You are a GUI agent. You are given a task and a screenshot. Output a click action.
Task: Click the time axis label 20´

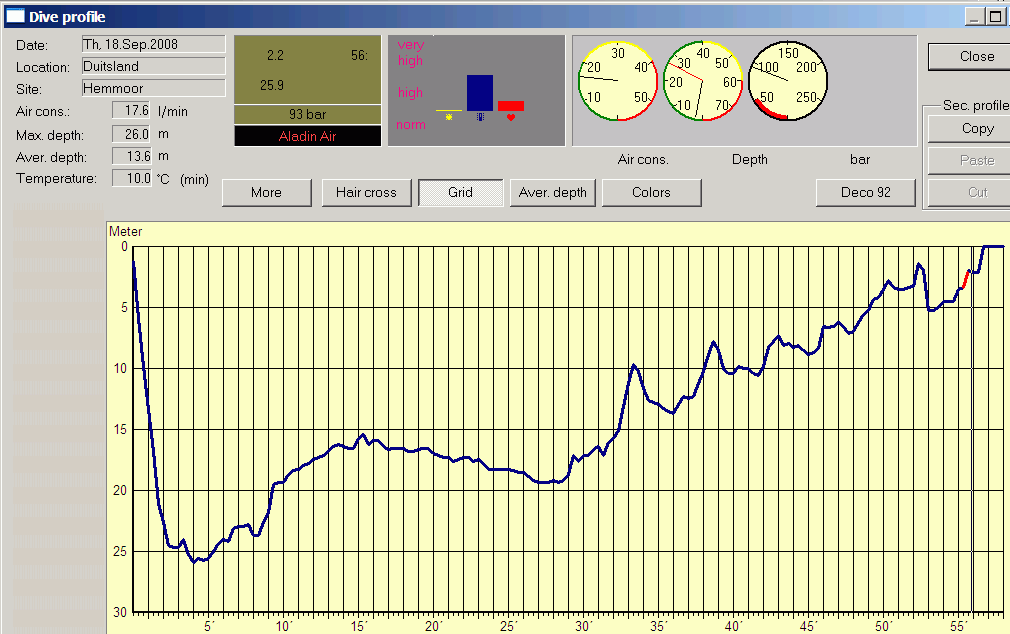tap(433, 626)
